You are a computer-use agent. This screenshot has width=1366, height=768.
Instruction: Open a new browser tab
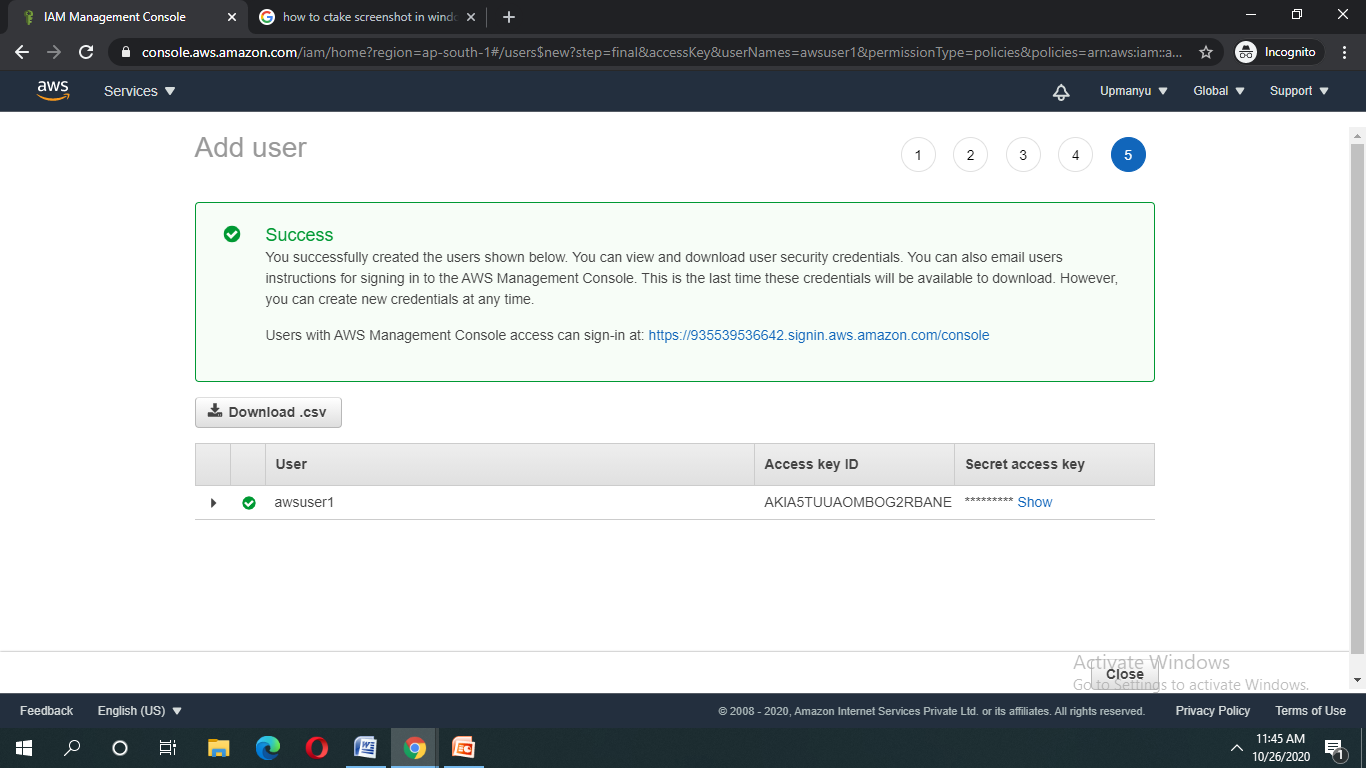tap(509, 17)
